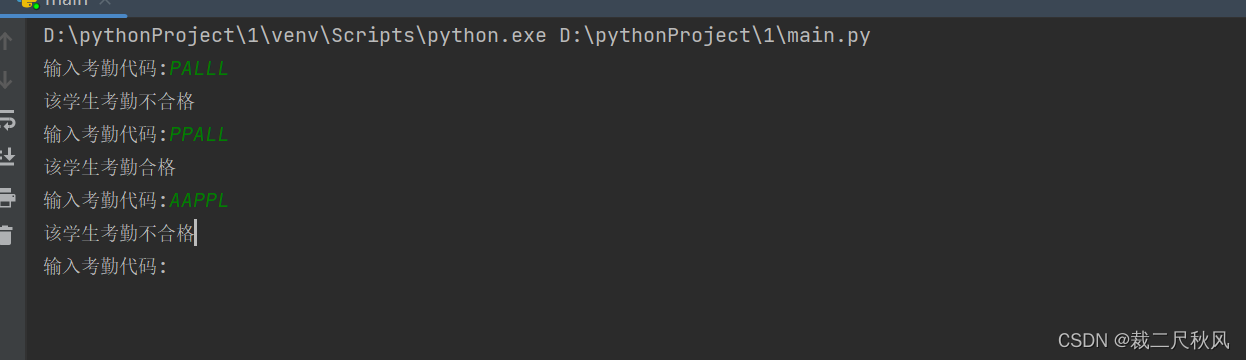Click the green PALLL input text

[x=199, y=69]
